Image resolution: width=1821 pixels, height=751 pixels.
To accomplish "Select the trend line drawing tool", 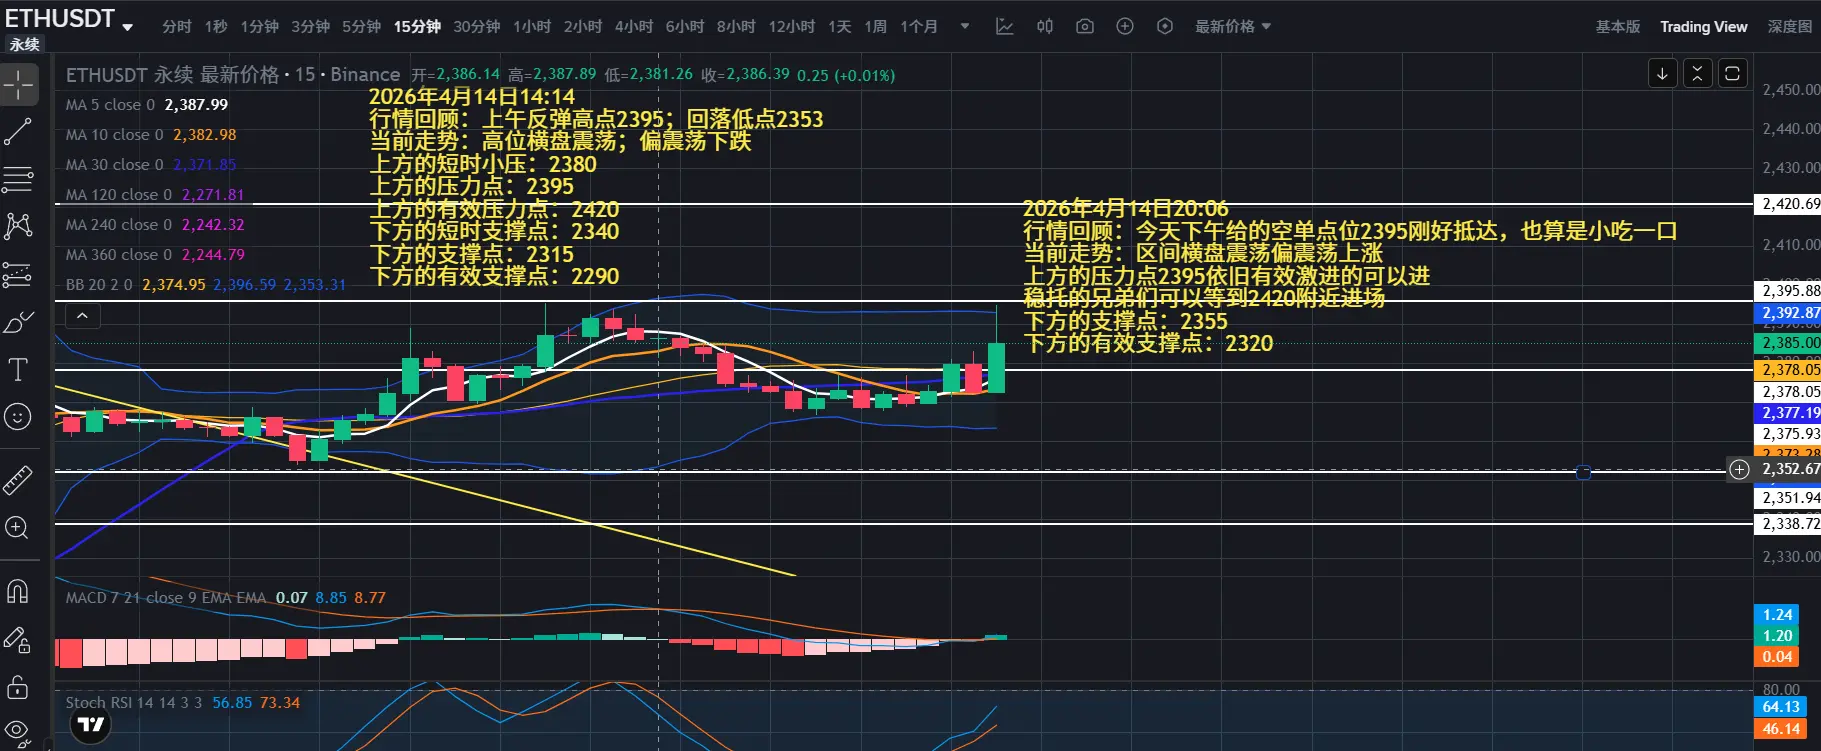I will pyautogui.click(x=18, y=132).
